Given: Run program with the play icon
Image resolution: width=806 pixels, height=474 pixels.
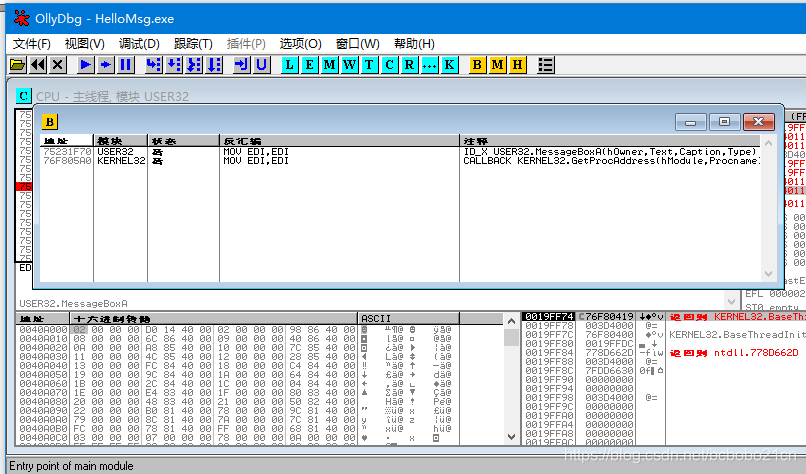Looking at the screenshot, I should point(85,65).
